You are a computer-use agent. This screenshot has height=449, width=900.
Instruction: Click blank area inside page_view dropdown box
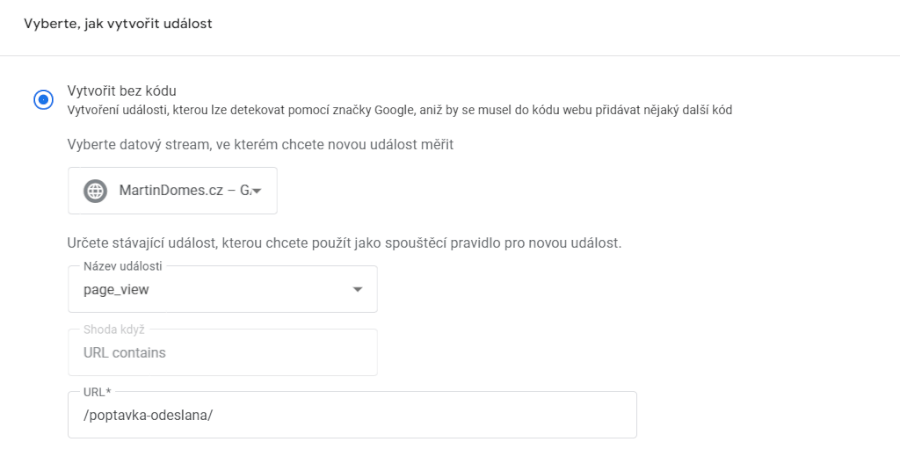[x=247, y=290]
